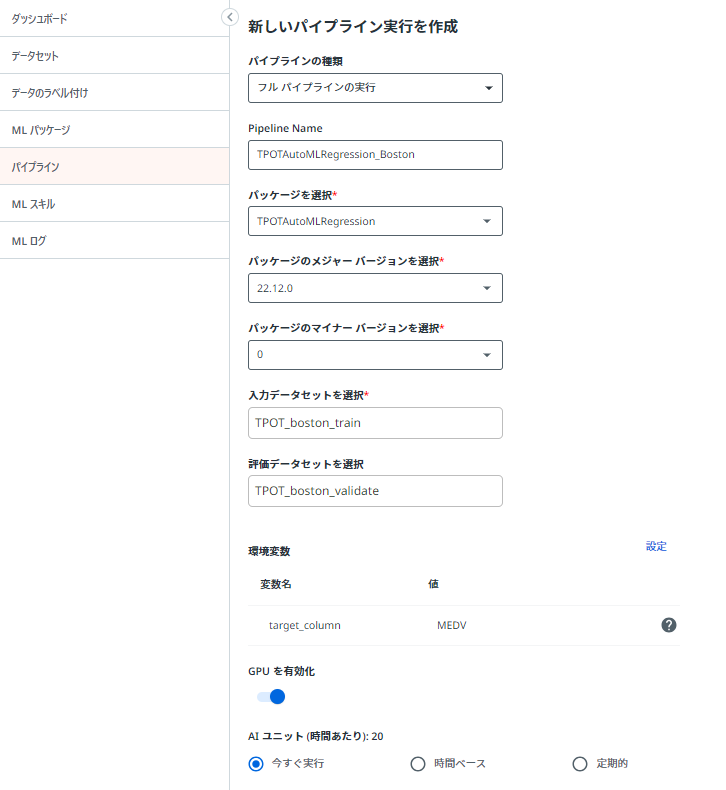Expand the パッケージを選択 dropdown
726x790 pixels.
375,221
